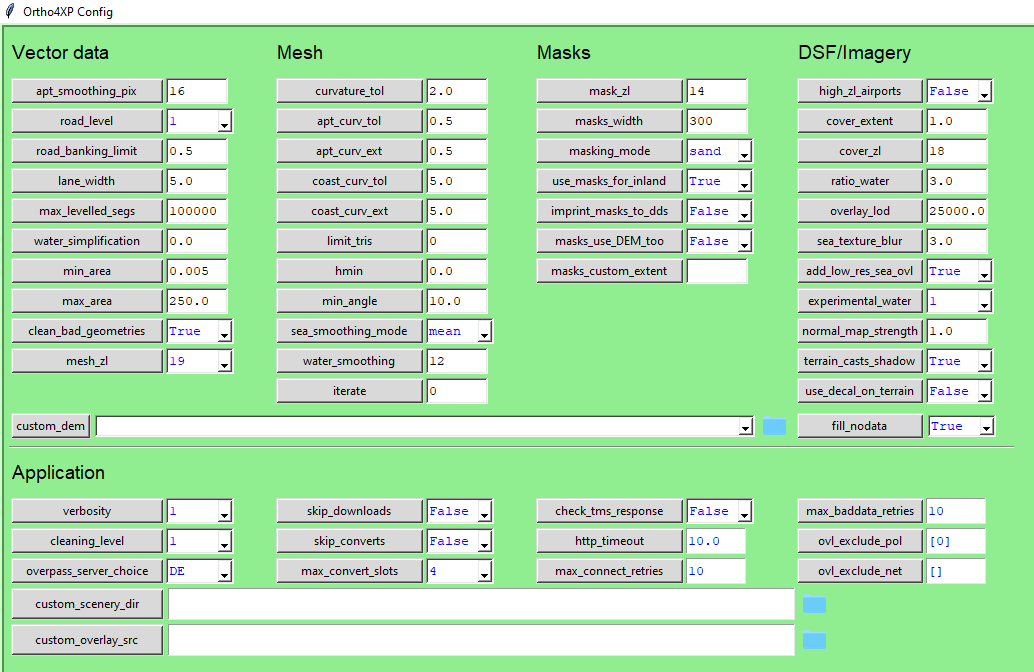
Task: Open the check_tms_response dropdown
Action: click(x=744, y=512)
